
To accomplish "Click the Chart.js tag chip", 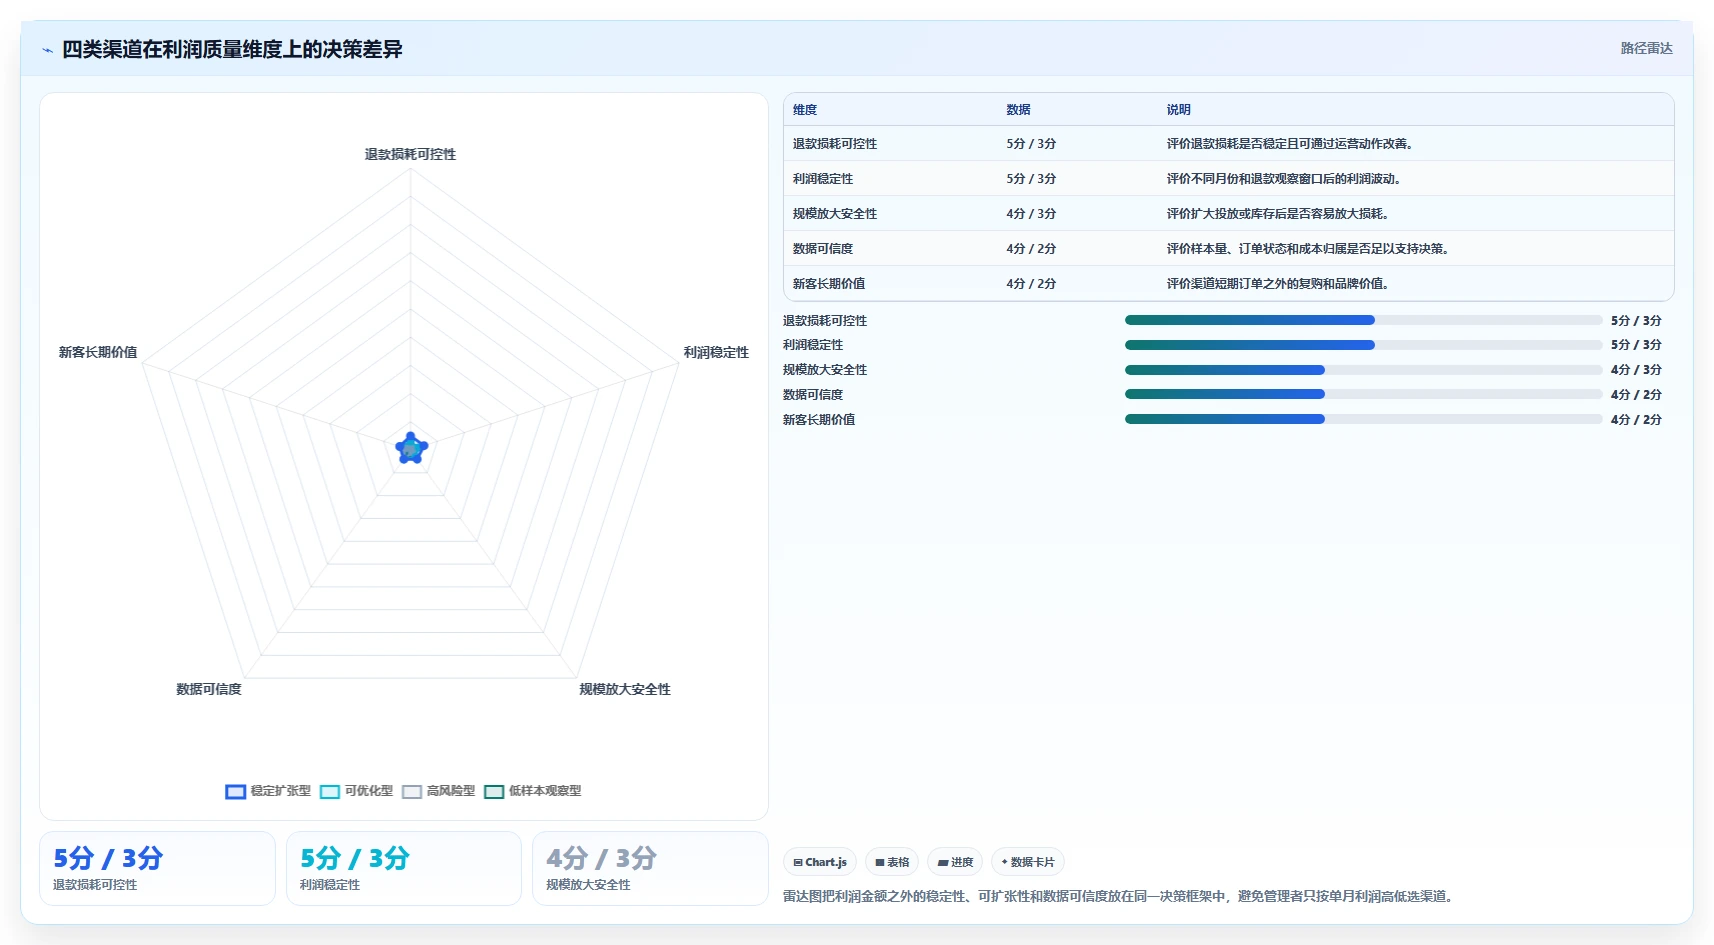I will click(x=820, y=862).
